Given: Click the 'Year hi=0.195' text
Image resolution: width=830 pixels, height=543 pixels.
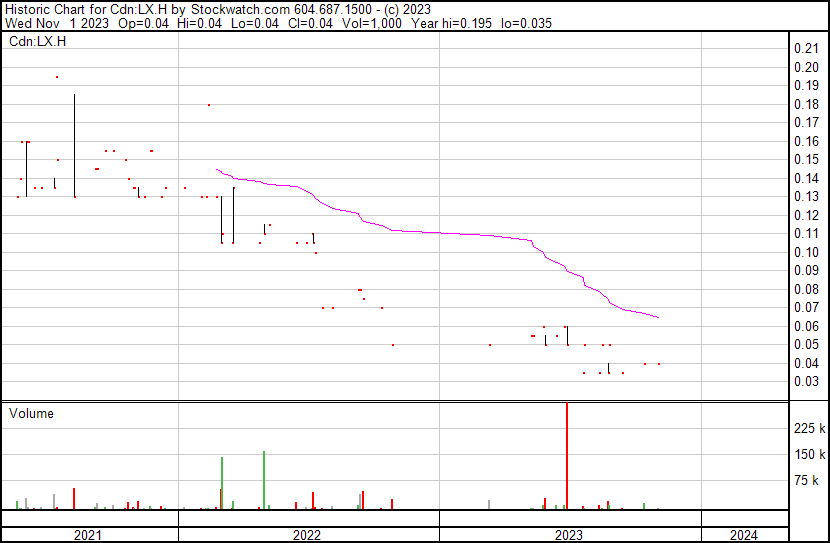Looking at the screenshot, I should click(452, 23).
